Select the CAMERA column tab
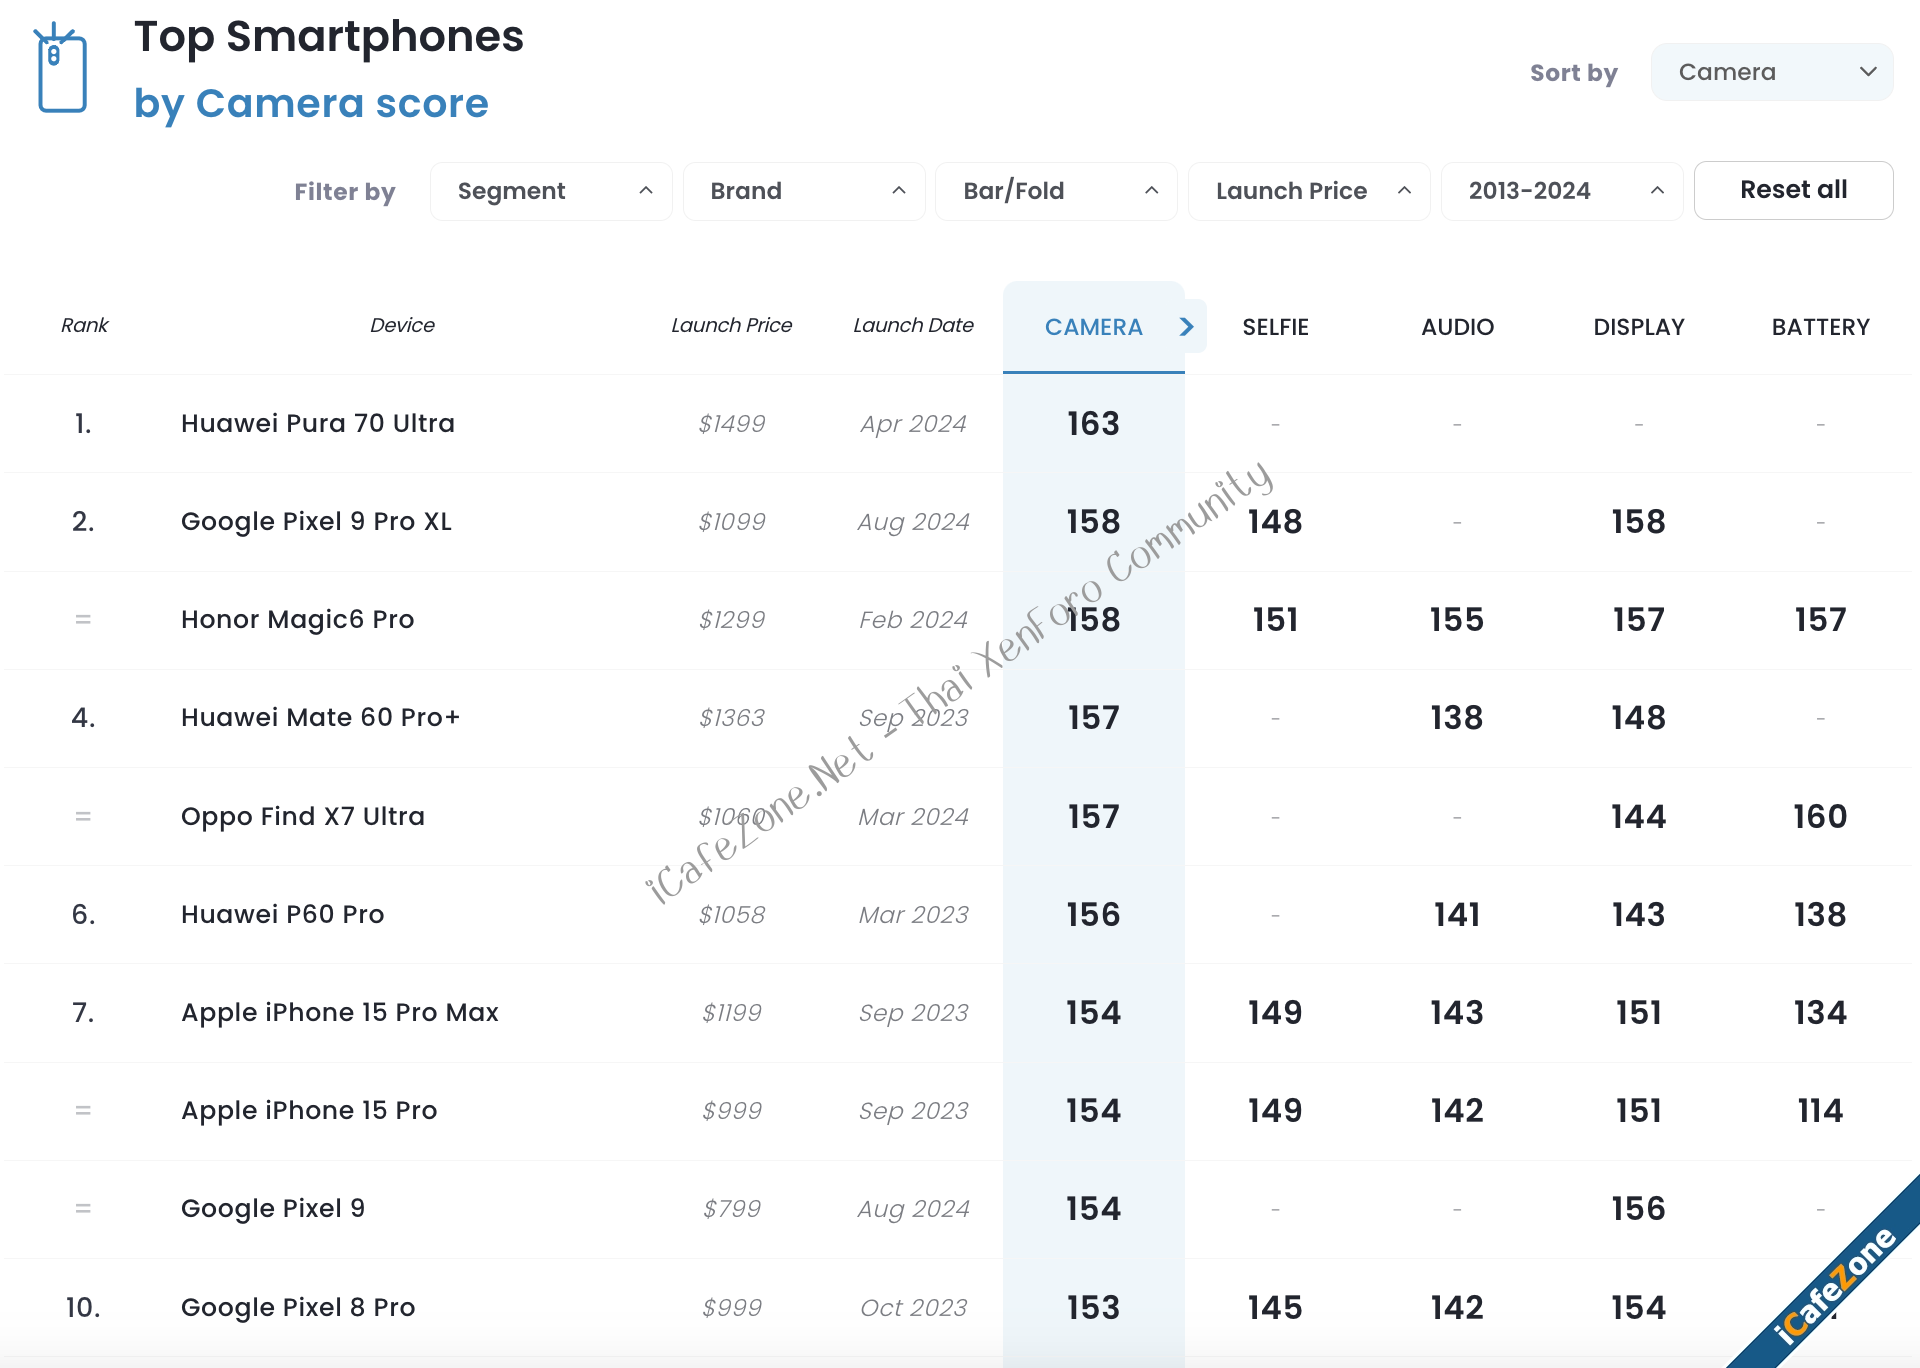The height and width of the screenshot is (1368, 1920). coord(1093,327)
